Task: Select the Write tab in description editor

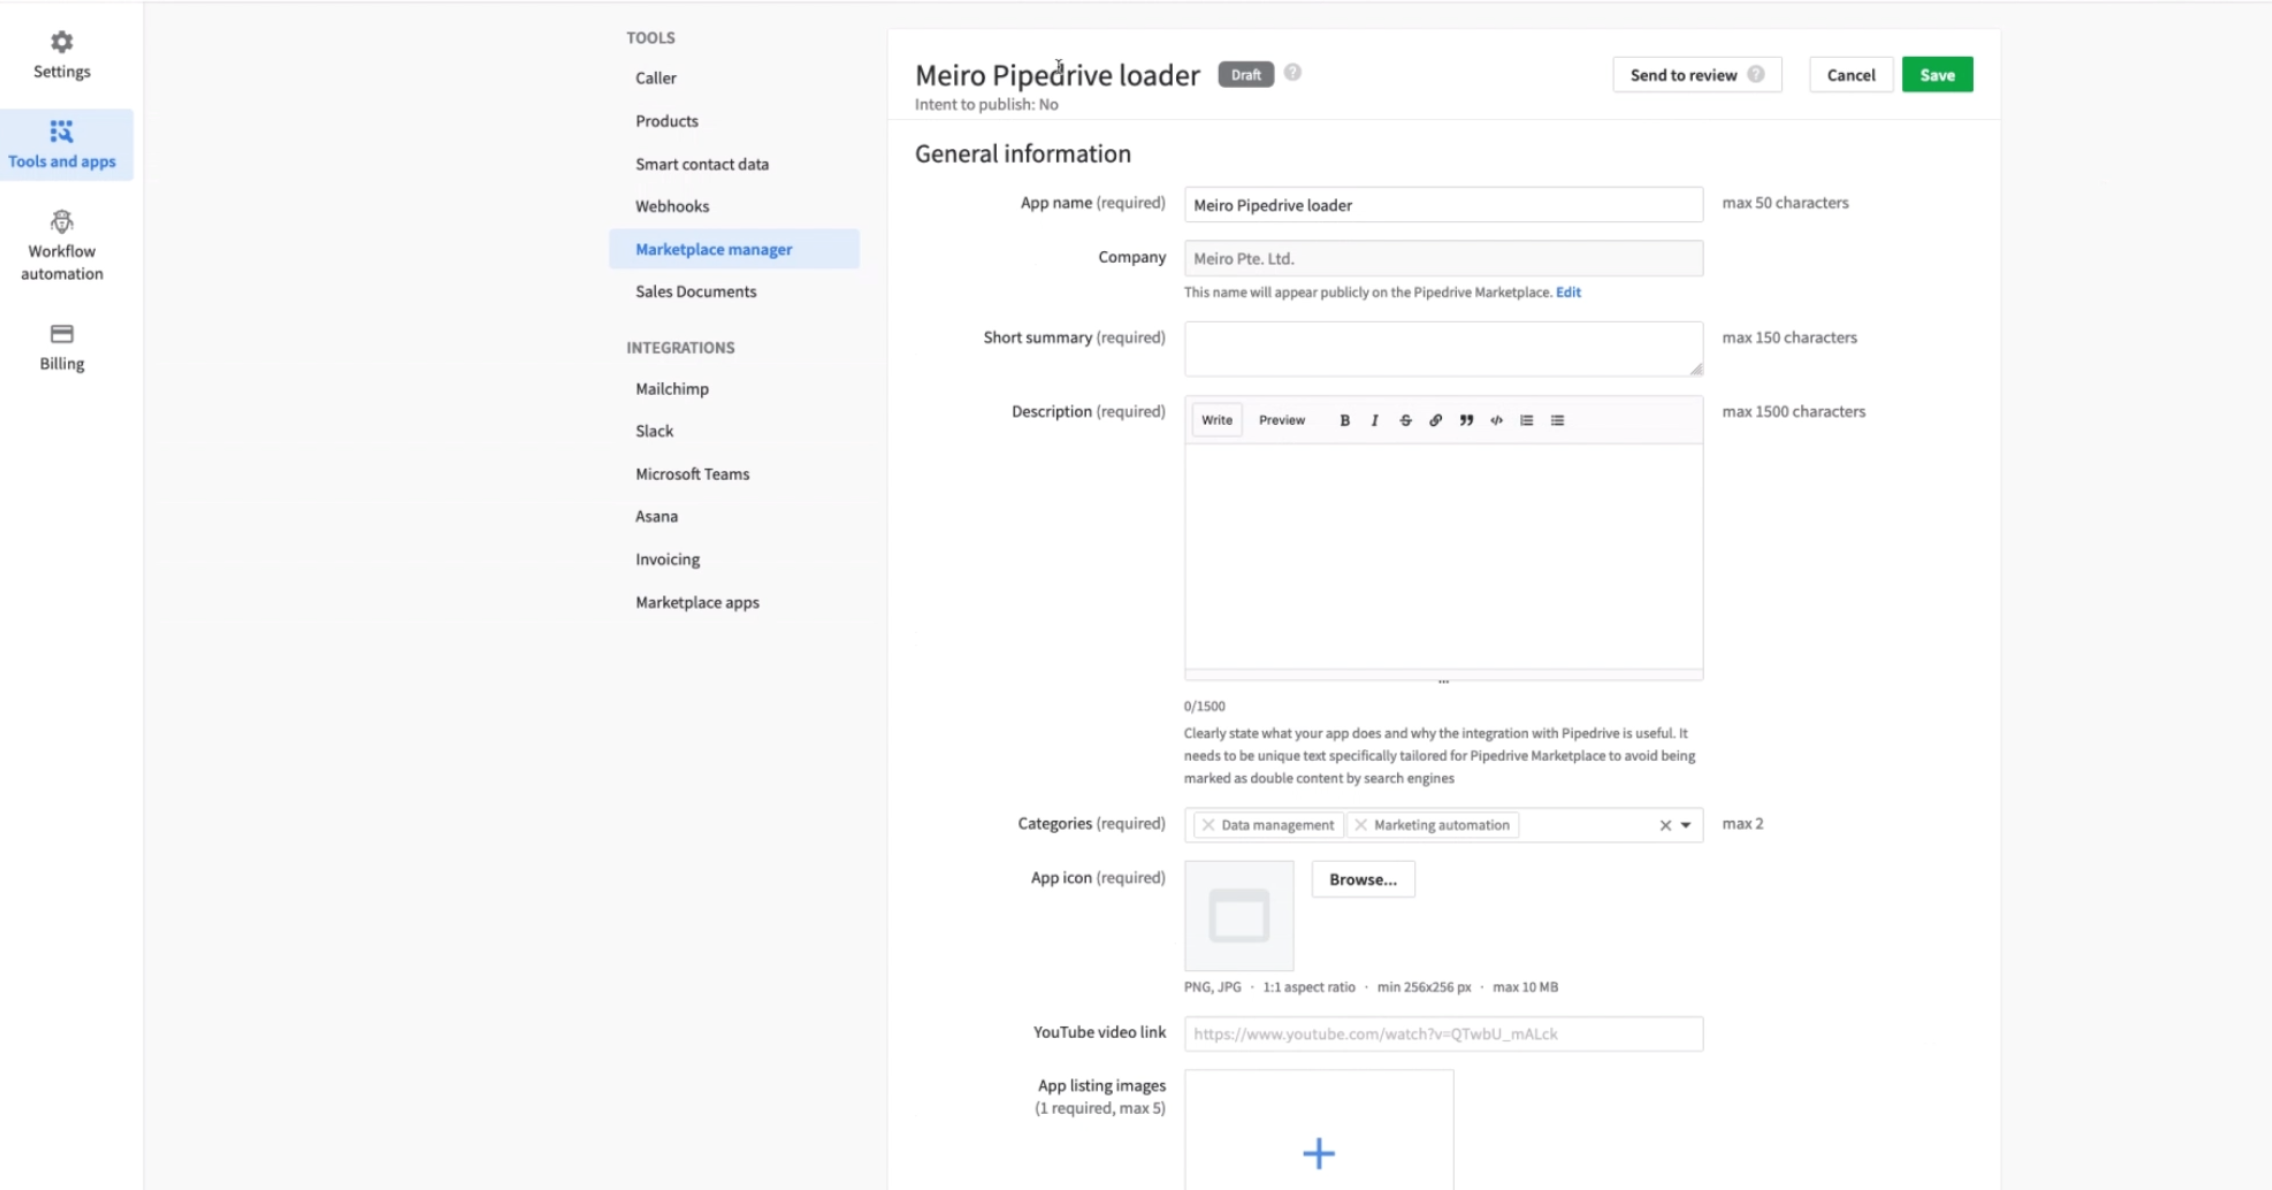Action: click(1217, 419)
